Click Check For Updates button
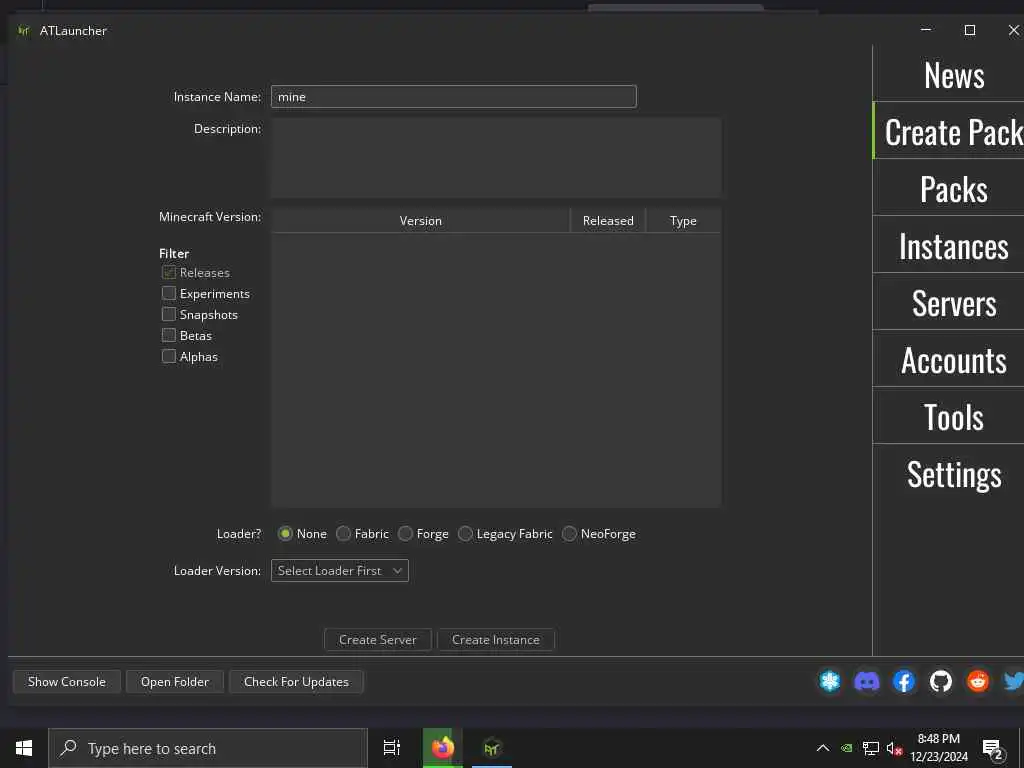This screenshot has width=1024, height=768. point(296,681)
